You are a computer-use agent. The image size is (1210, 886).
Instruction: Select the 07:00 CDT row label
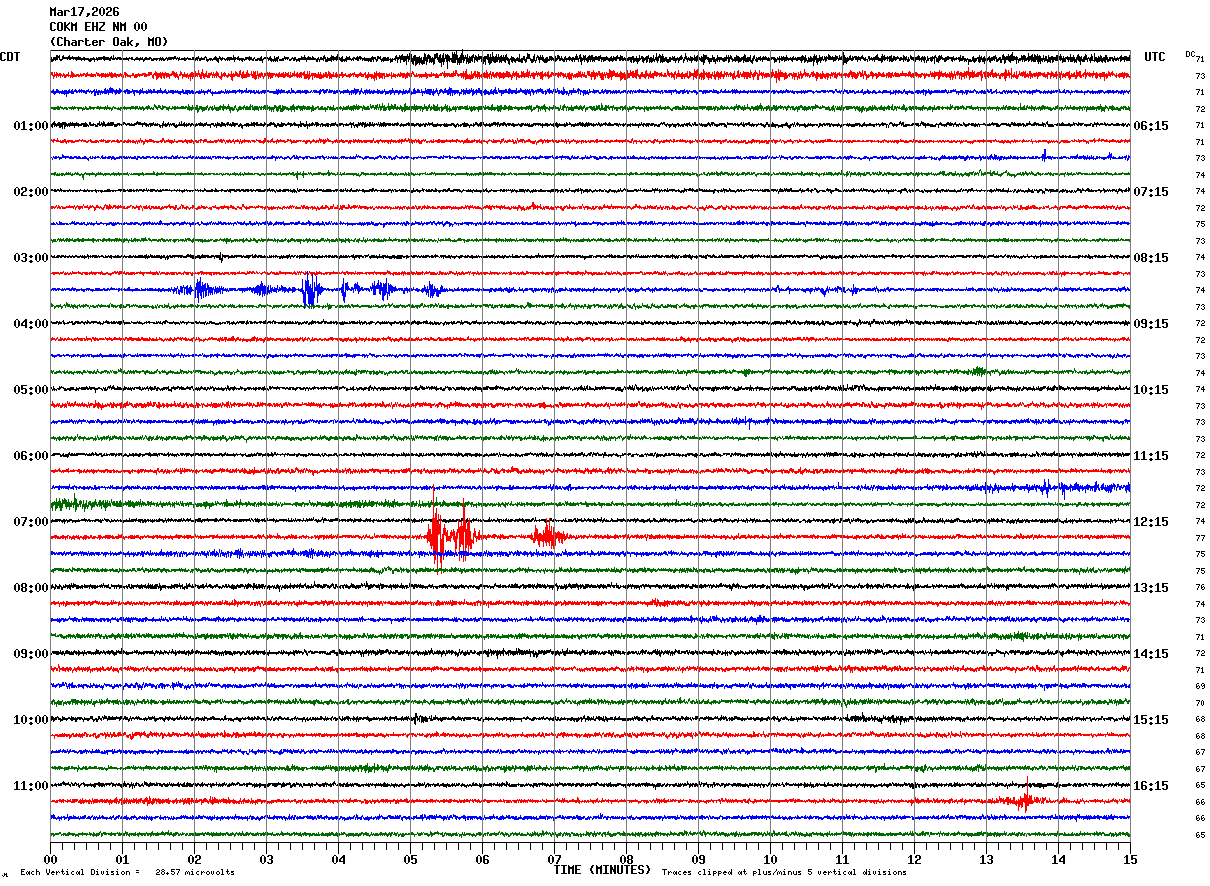coord(31,522)
